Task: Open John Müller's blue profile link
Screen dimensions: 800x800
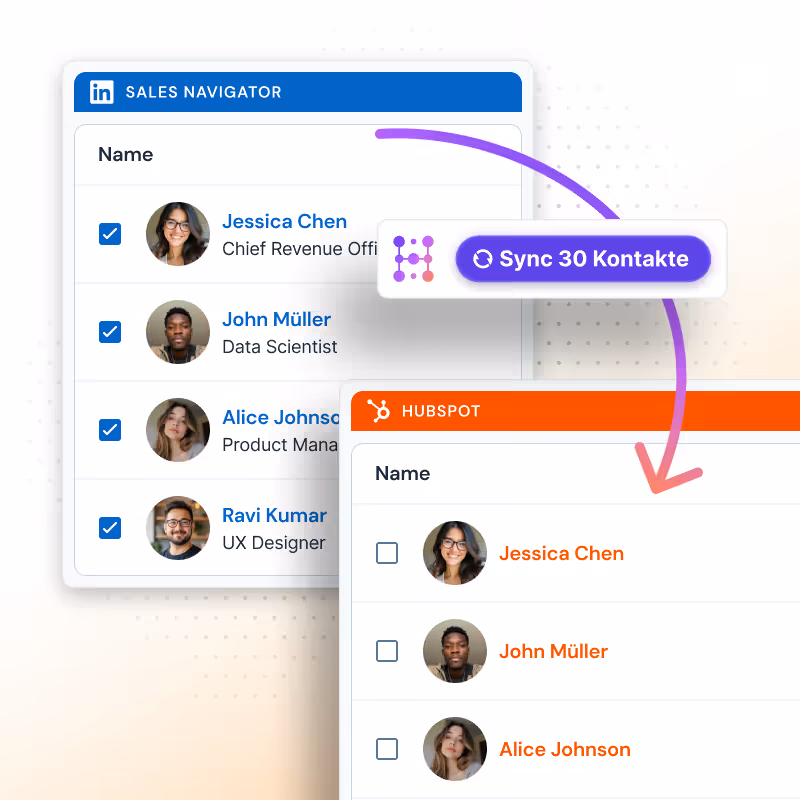Action: tap(277, 319)
